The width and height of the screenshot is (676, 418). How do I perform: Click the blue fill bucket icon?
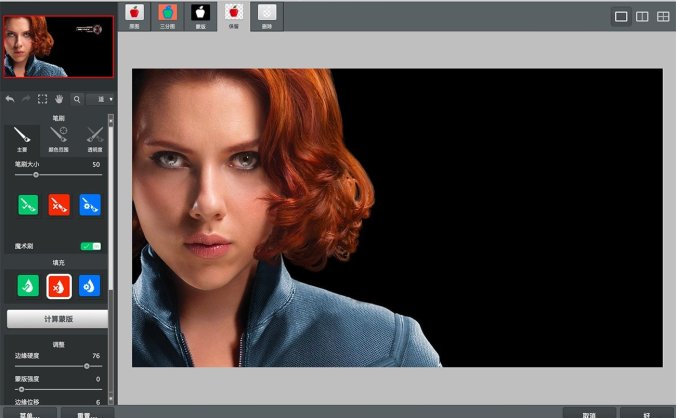point(90,284)
